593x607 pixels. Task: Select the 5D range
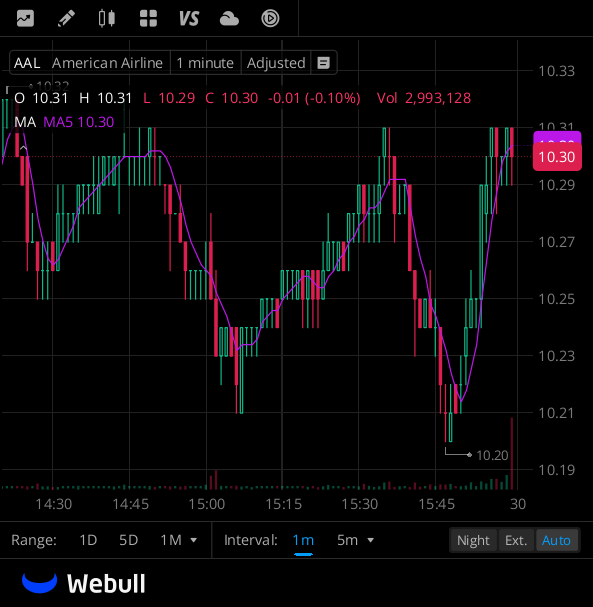tap(129, 540)
